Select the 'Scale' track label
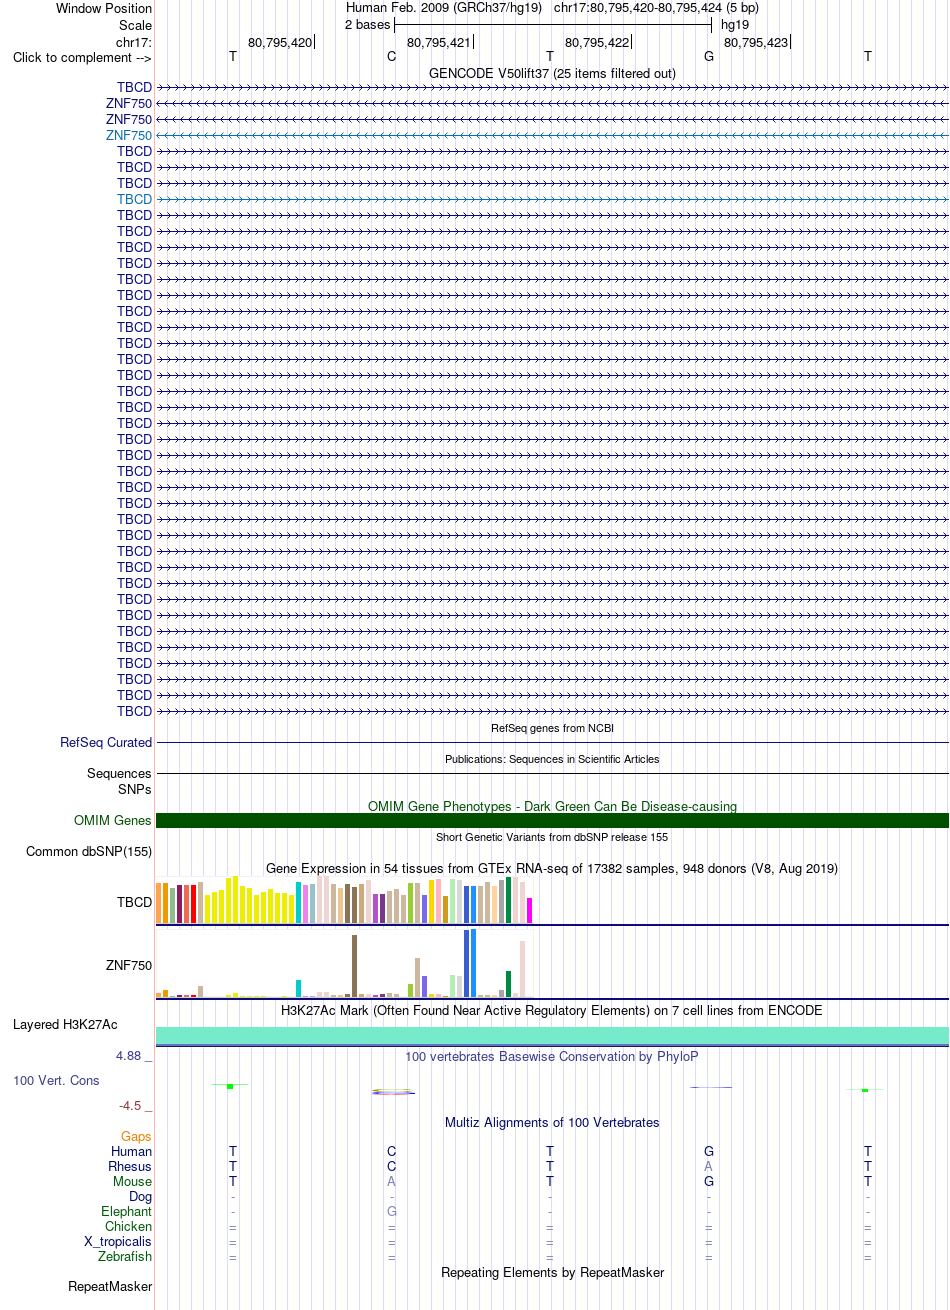 (135, 25)
